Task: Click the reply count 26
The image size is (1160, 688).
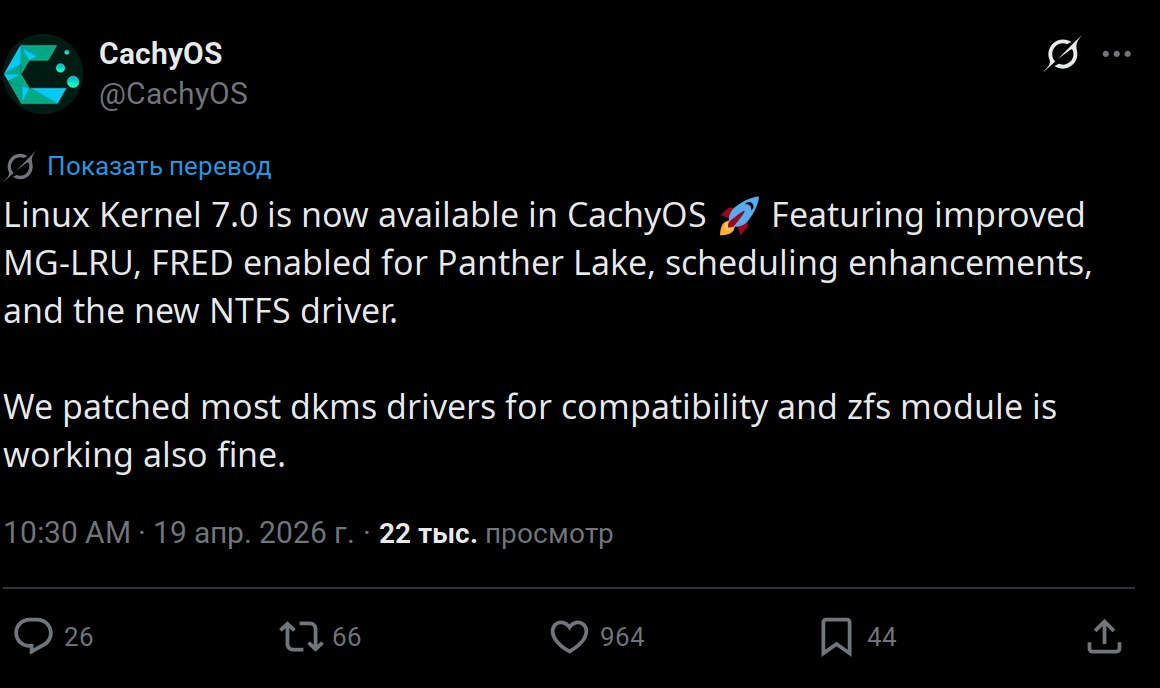Action: tap(78, 637)
